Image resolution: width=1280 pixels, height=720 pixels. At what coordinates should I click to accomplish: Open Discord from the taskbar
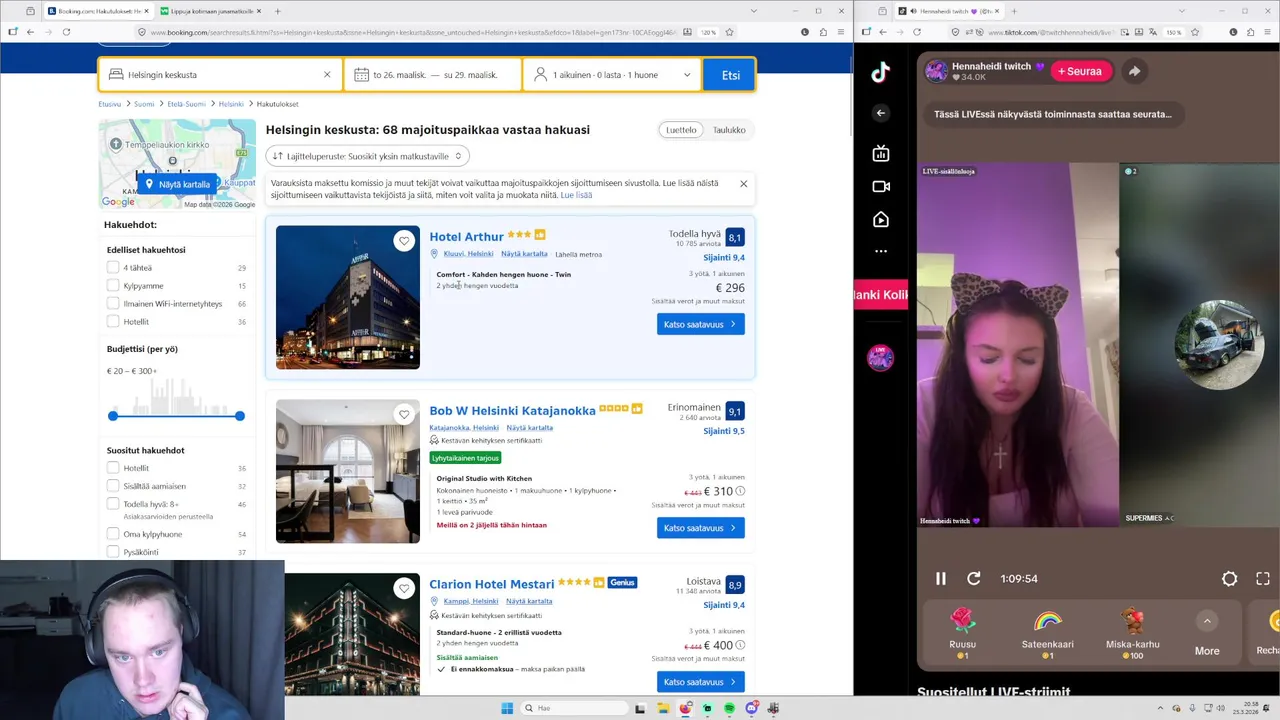coord(751,708)
